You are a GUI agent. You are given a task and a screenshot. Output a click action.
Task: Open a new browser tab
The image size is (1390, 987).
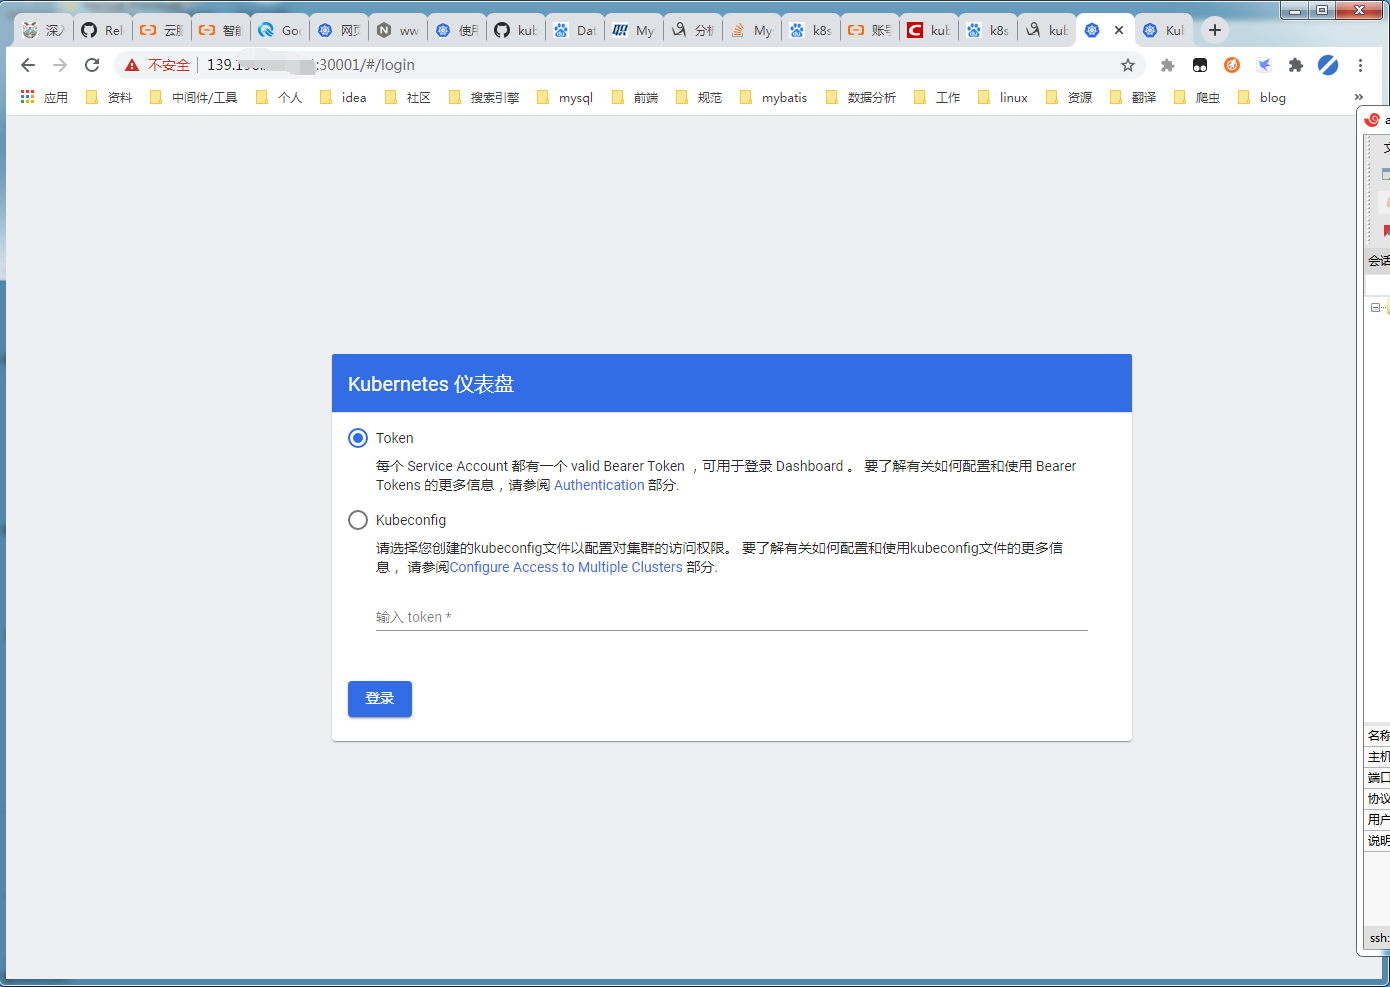coord(1215,30)
